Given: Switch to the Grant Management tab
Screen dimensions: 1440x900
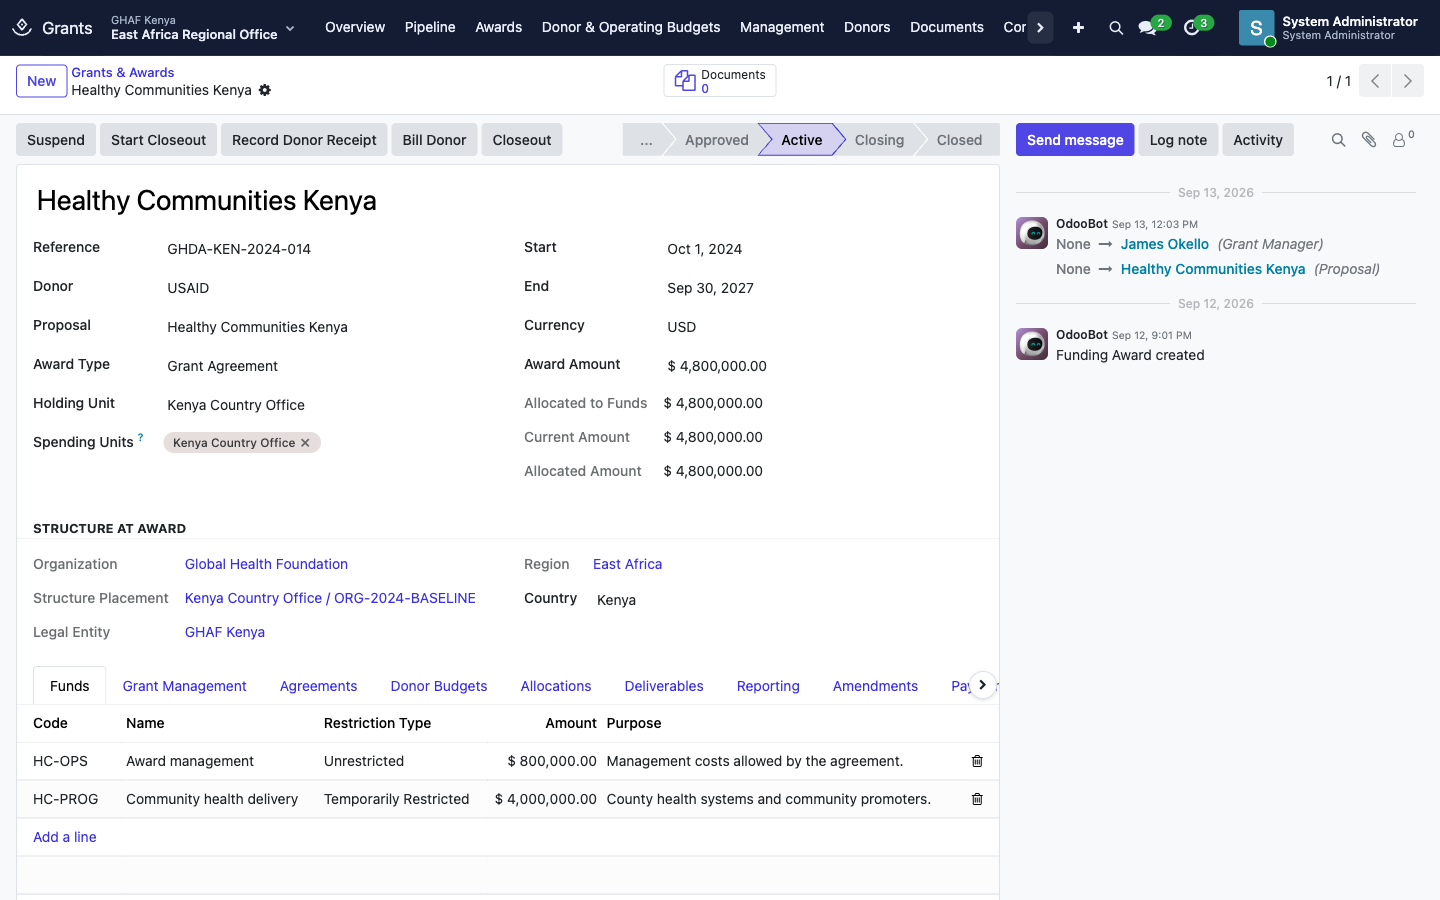Looking at the screenshot, I should point(185,686).
